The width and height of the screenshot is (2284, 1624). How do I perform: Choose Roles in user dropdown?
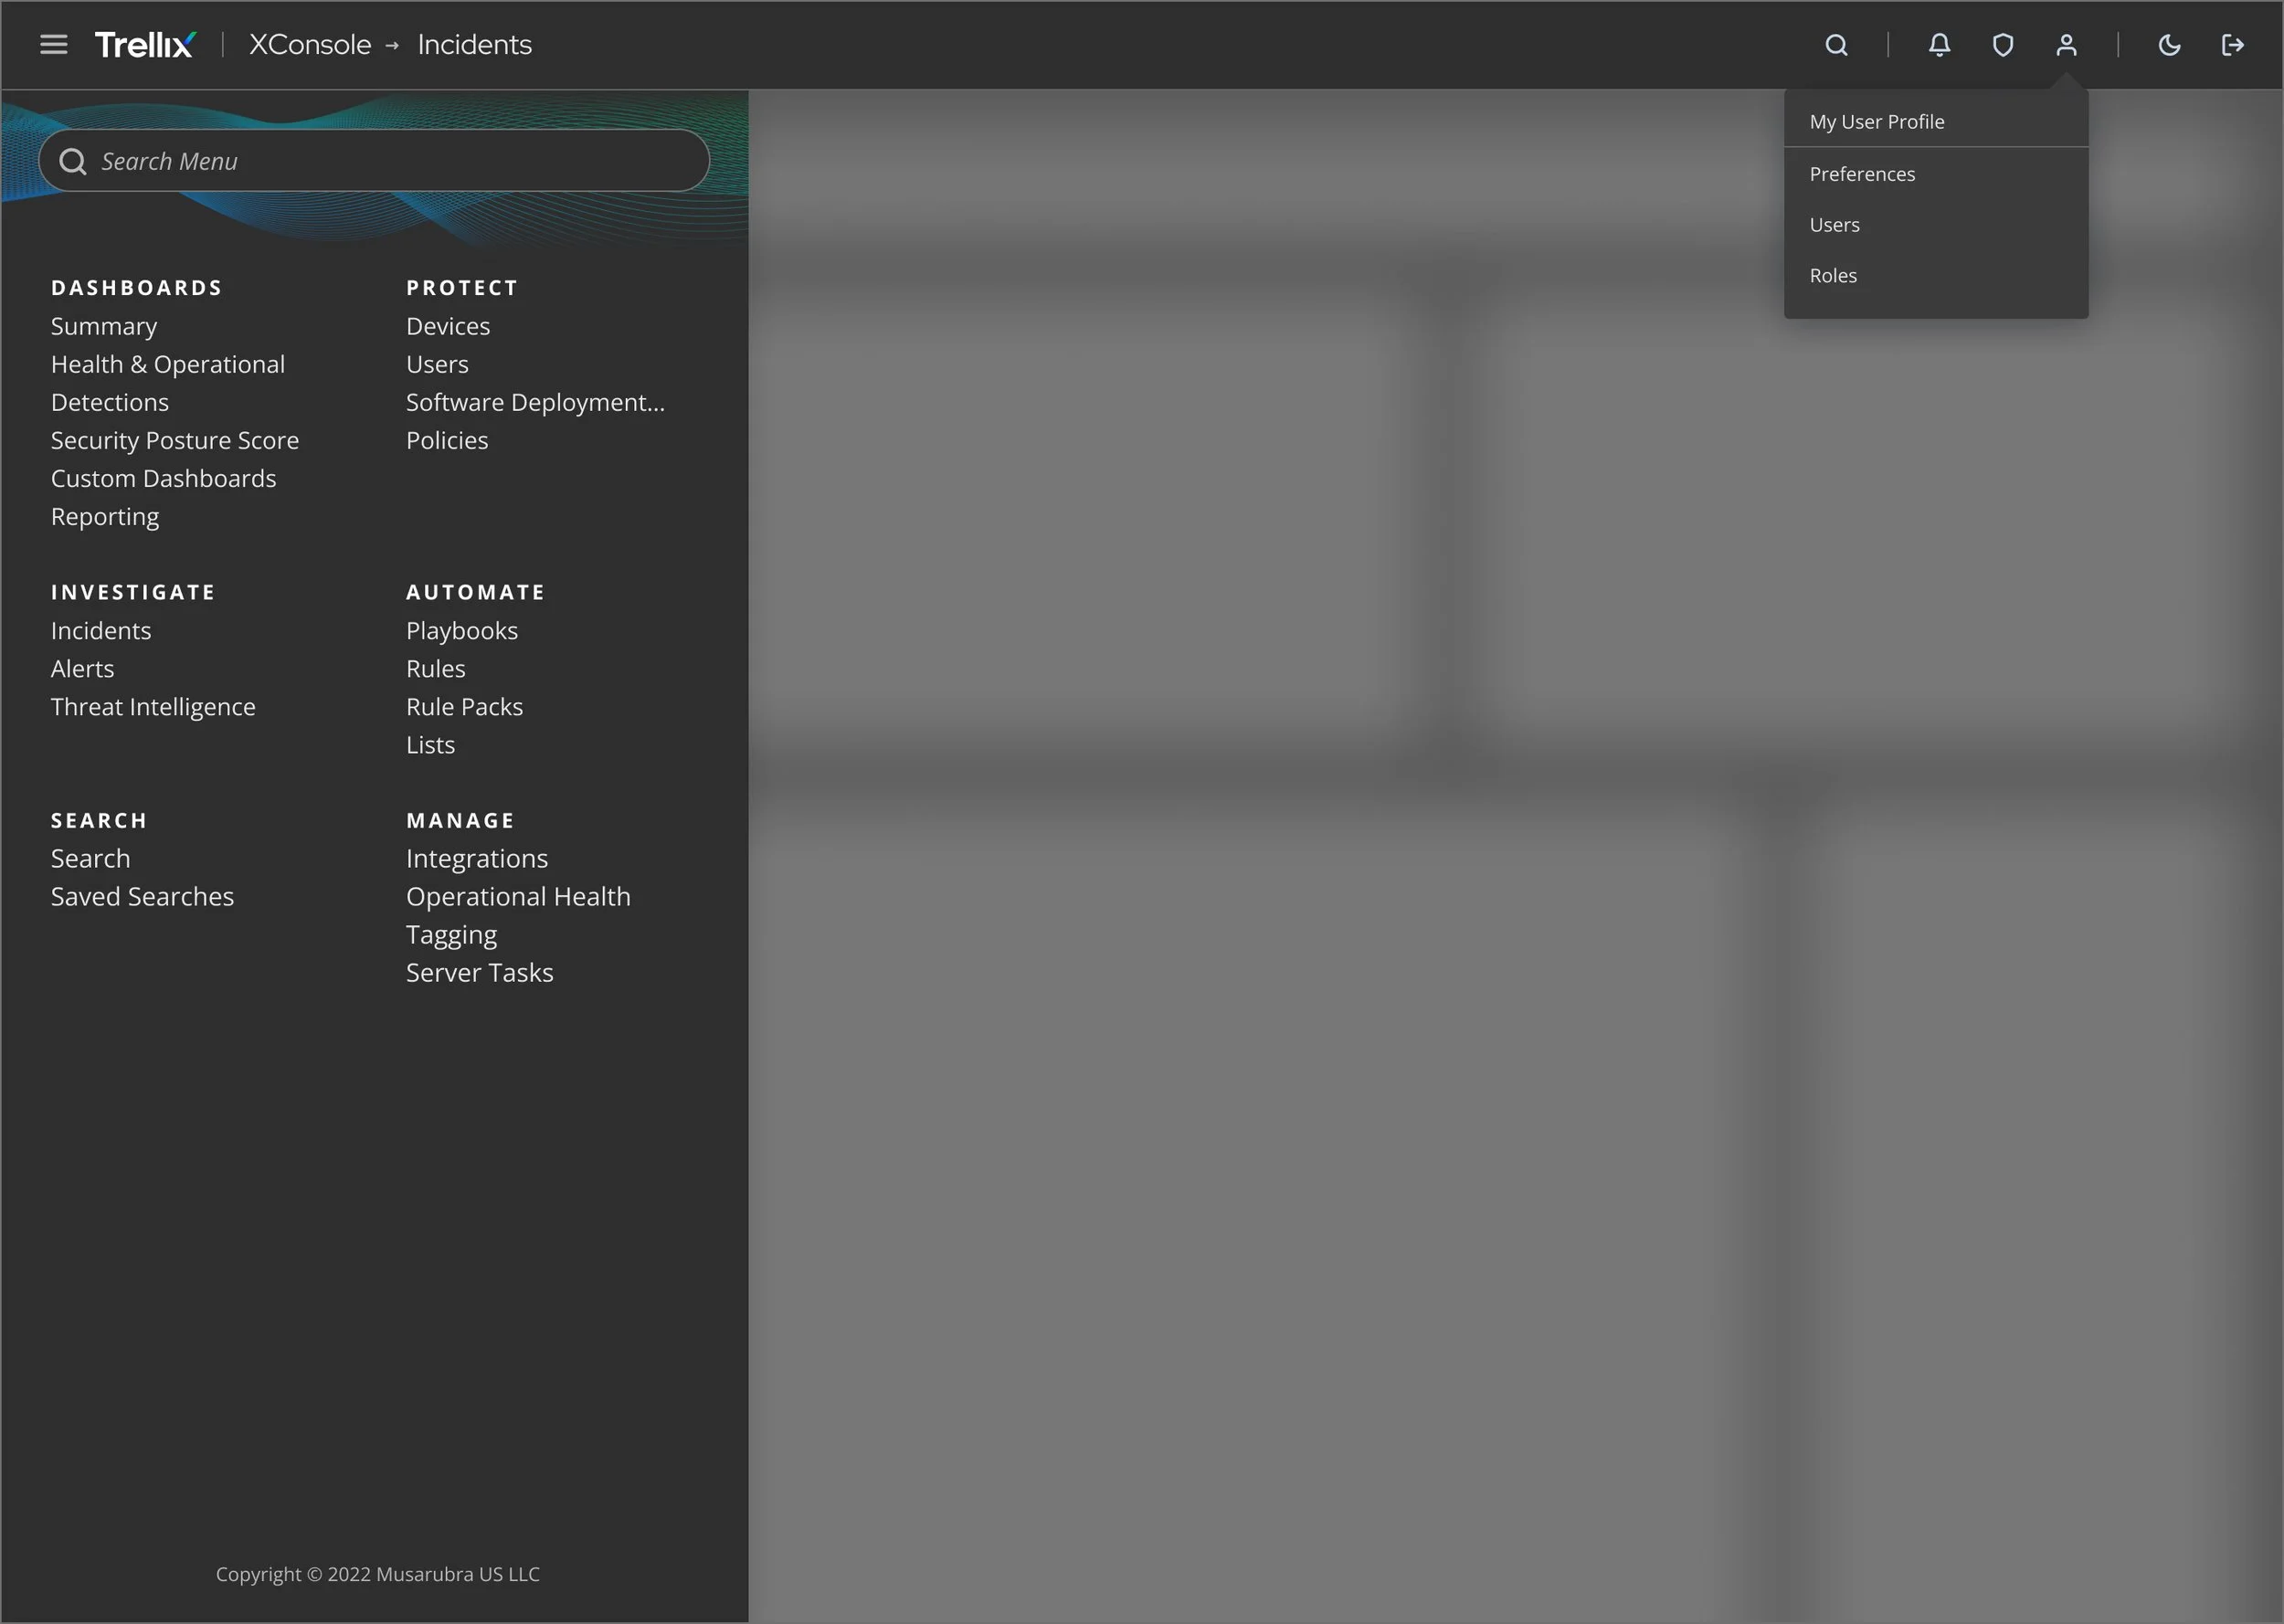click(1832, 276)
